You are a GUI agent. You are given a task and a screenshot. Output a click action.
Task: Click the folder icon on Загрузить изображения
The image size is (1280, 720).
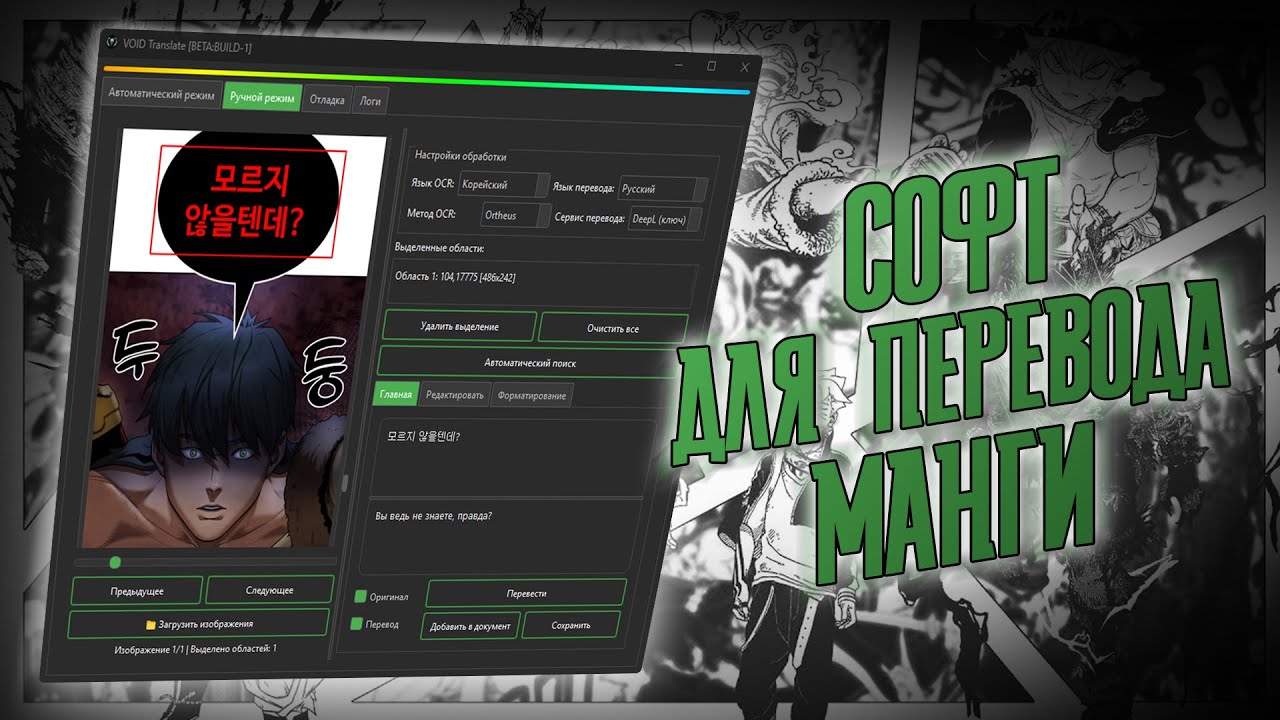pyautogui.click(x=151, y=625)
